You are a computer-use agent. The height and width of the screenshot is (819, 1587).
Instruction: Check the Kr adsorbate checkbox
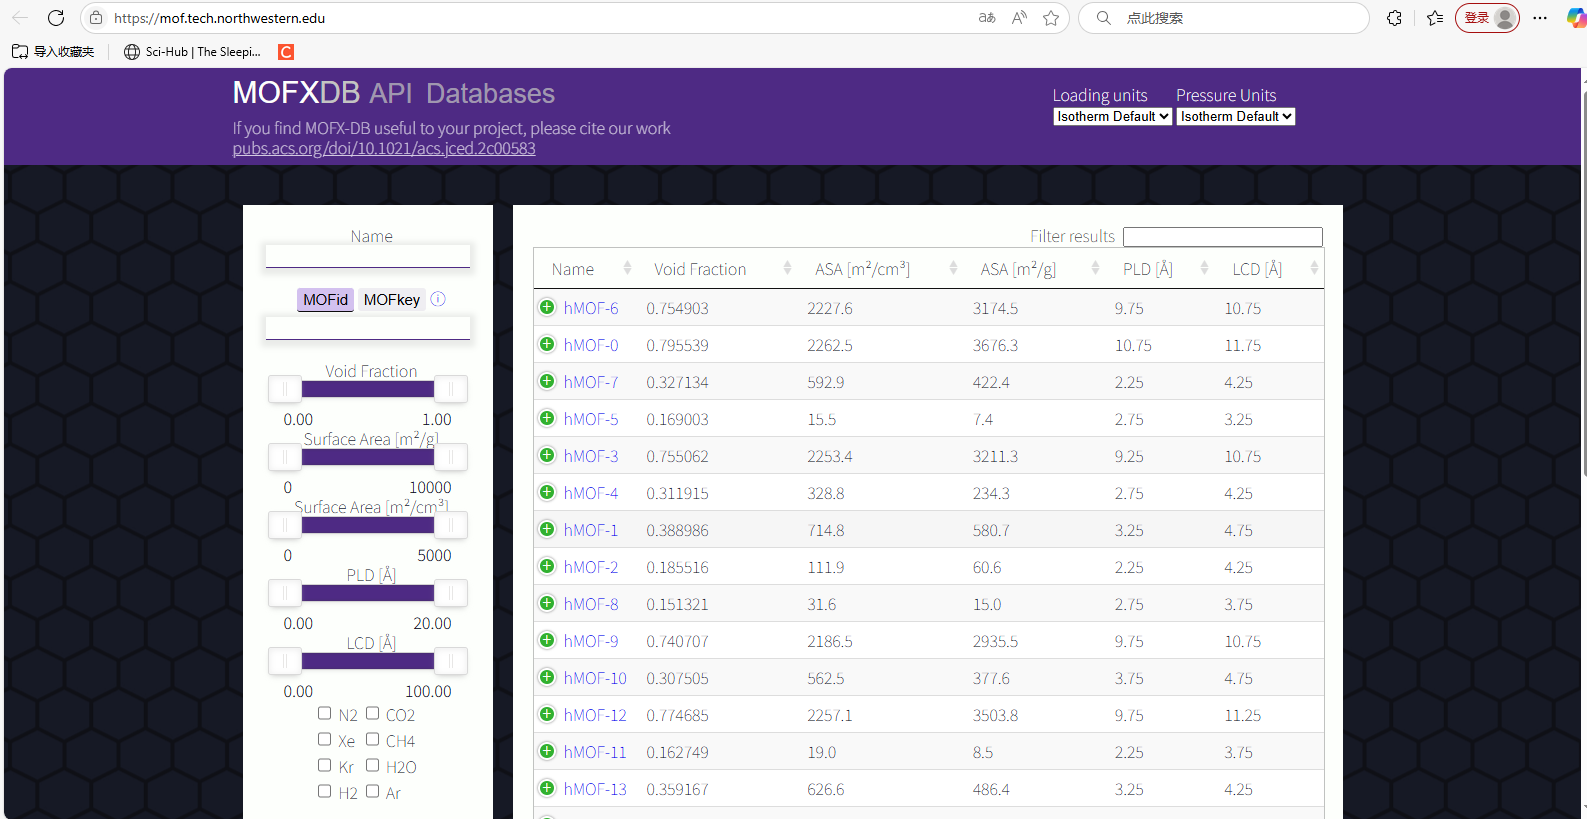point(324,765)
